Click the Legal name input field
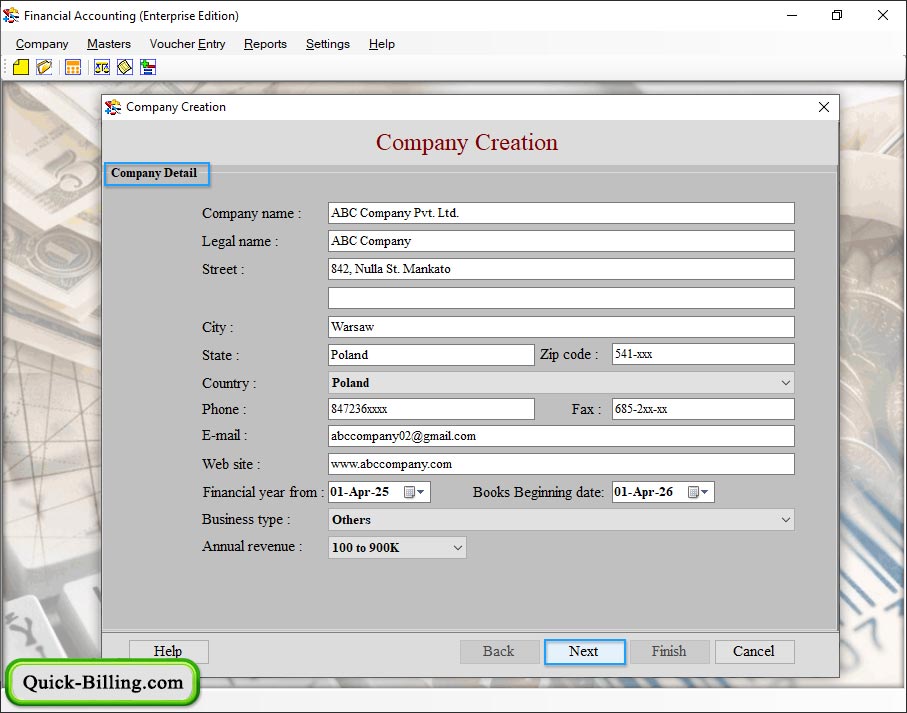Screen dimensions: 907x713 pyautogui.click(x=561, y=241)
